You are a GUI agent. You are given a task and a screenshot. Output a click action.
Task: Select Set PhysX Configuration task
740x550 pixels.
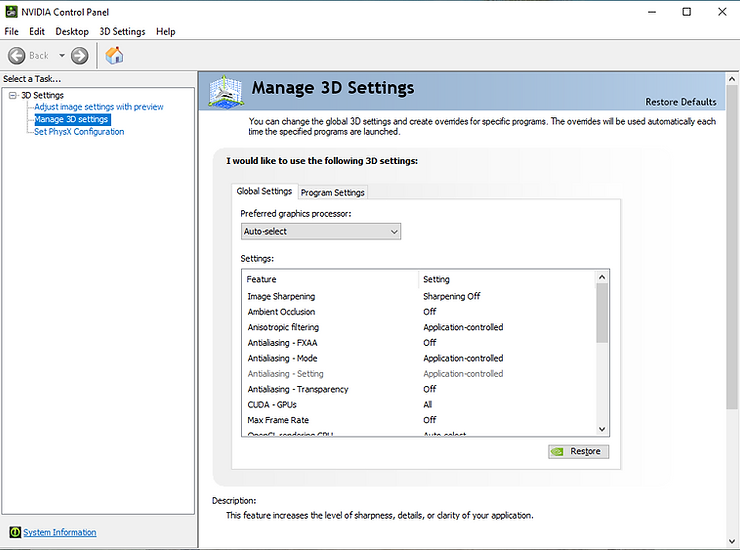79,132
